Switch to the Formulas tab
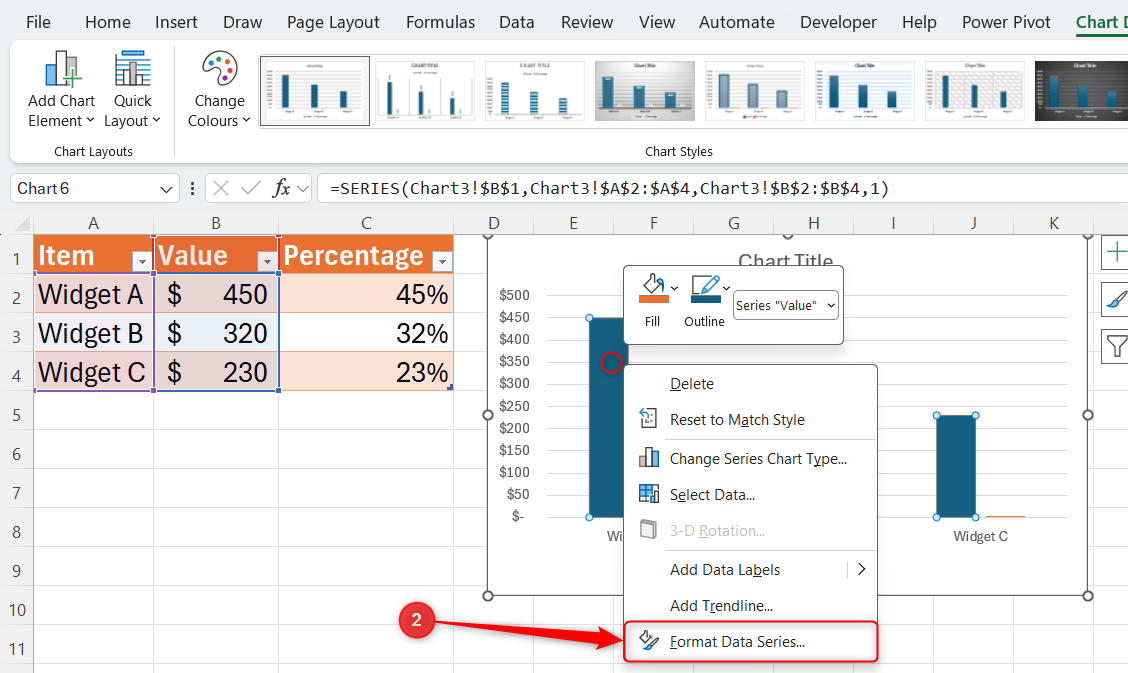This screenshot has width=1128, height=673. click(440, 22)
